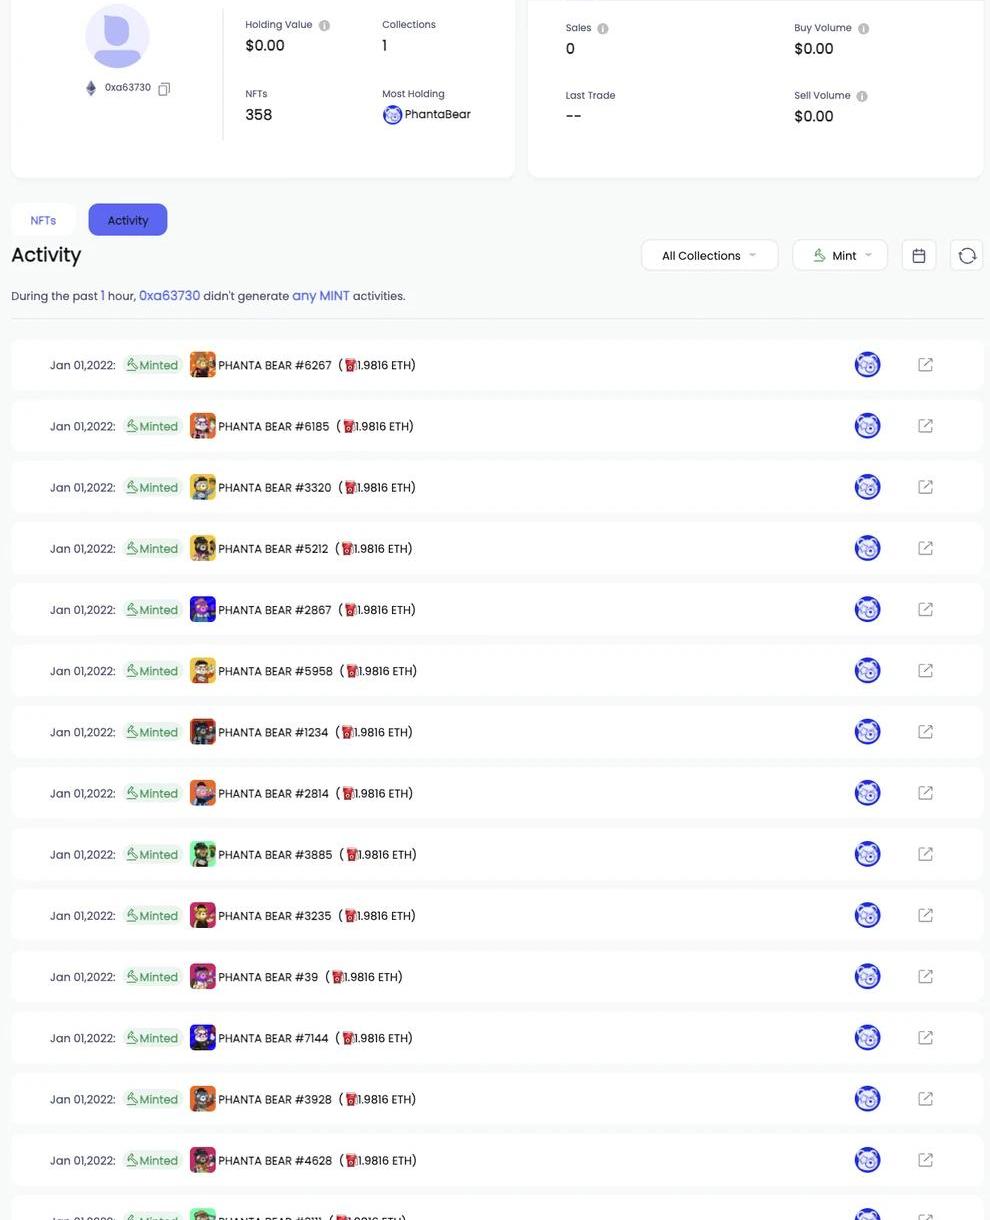Click PHANTA BEAR #5958 name
The width and height of the screenshot is (990, 1220).
coord(275,671)
